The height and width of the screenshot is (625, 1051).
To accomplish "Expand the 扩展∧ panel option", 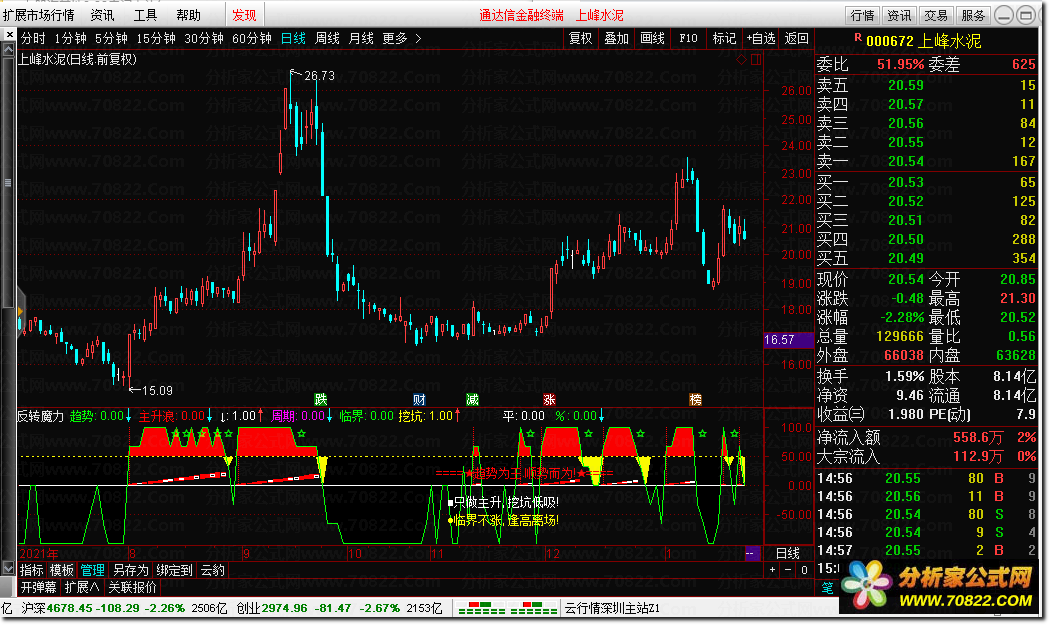I will tap(82, 587).
